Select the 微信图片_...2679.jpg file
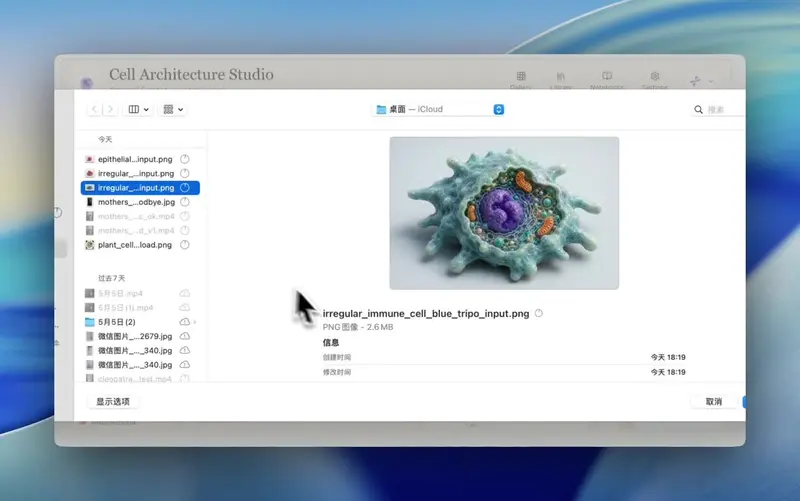This screenshot has height=501, width=800. (140, 336)
